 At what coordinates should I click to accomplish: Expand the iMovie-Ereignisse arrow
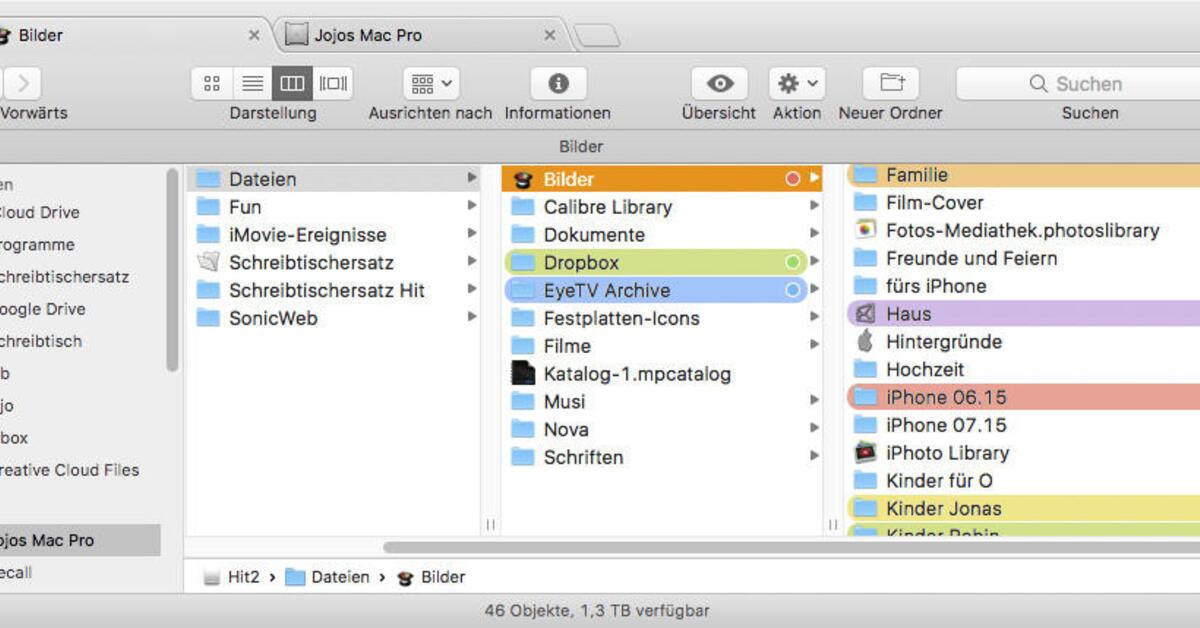[x=471, y=235]
